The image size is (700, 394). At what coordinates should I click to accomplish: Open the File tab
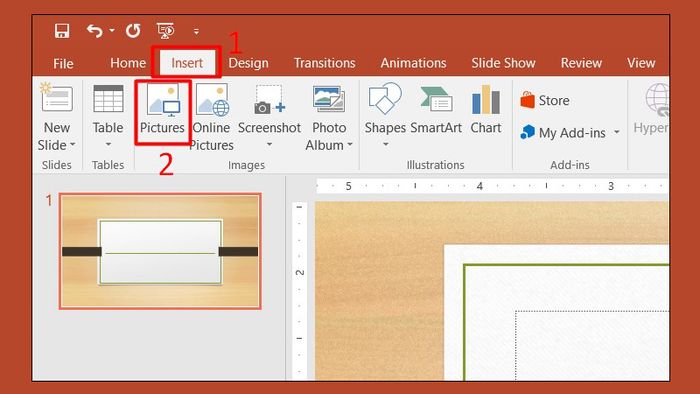(x=63, y=63)
